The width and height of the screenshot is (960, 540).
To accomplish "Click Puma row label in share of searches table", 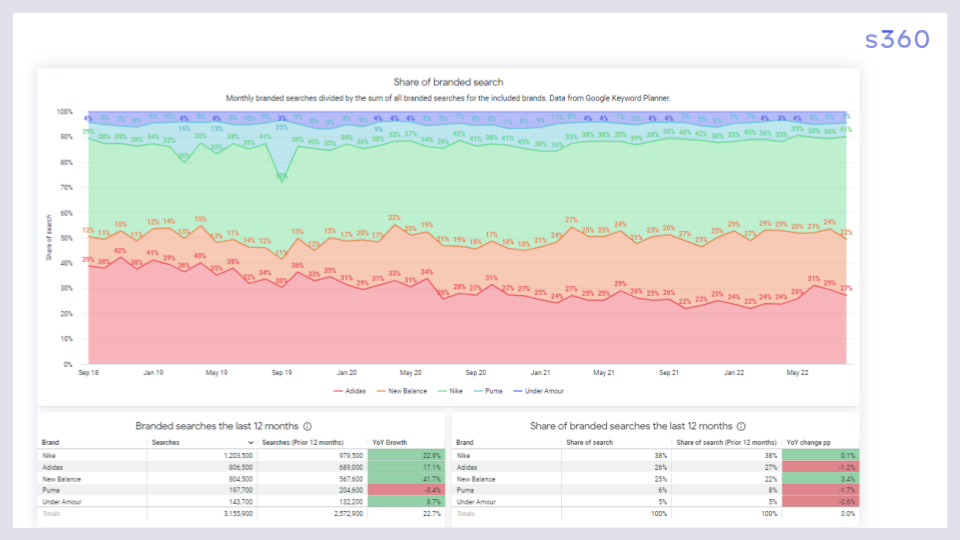I will [x=465, y=490].
